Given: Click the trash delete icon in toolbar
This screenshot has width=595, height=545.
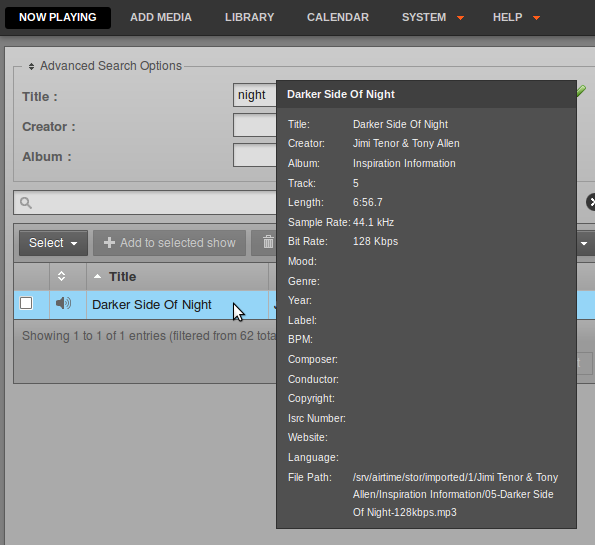Looking at the screenshot, I should click(x=268, y=242).
